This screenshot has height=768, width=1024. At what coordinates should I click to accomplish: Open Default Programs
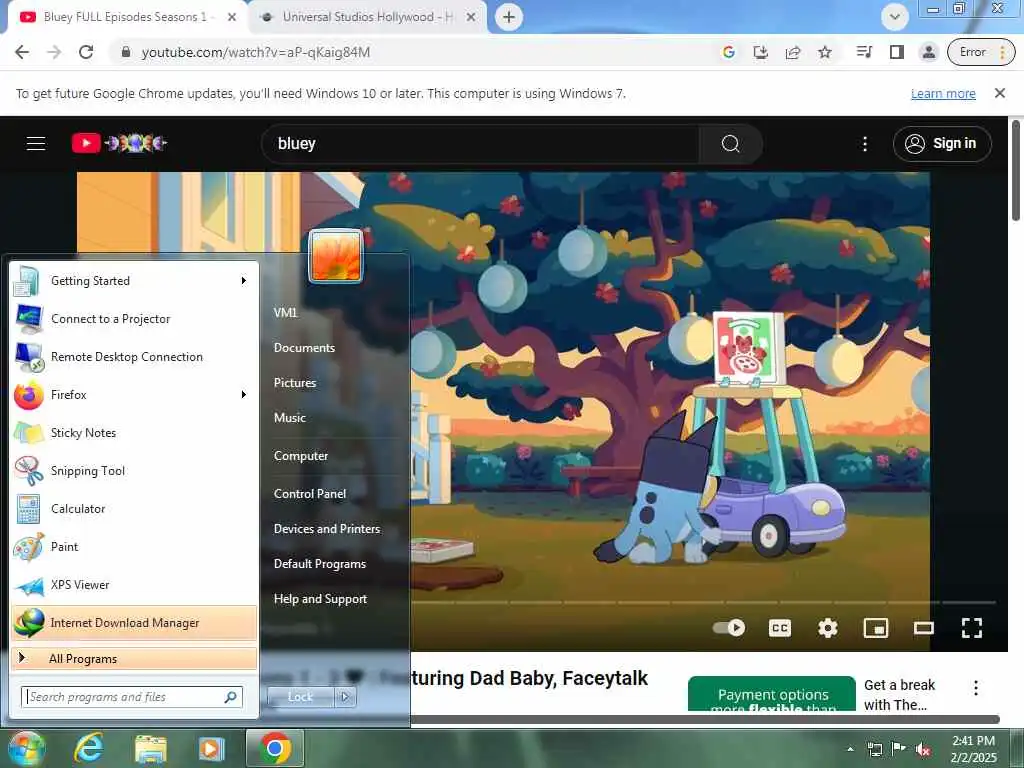(320, 564)
